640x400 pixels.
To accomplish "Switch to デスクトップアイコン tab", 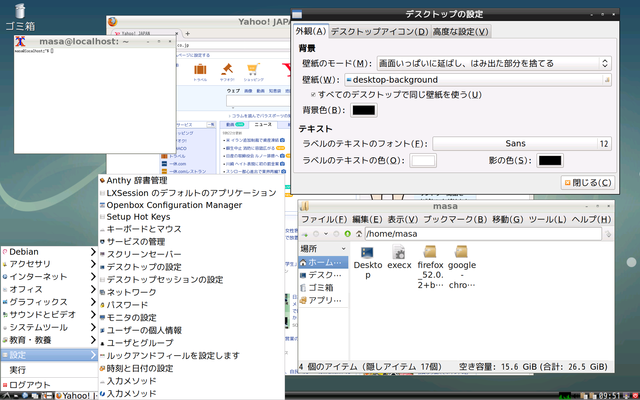I will coord(380,31).
